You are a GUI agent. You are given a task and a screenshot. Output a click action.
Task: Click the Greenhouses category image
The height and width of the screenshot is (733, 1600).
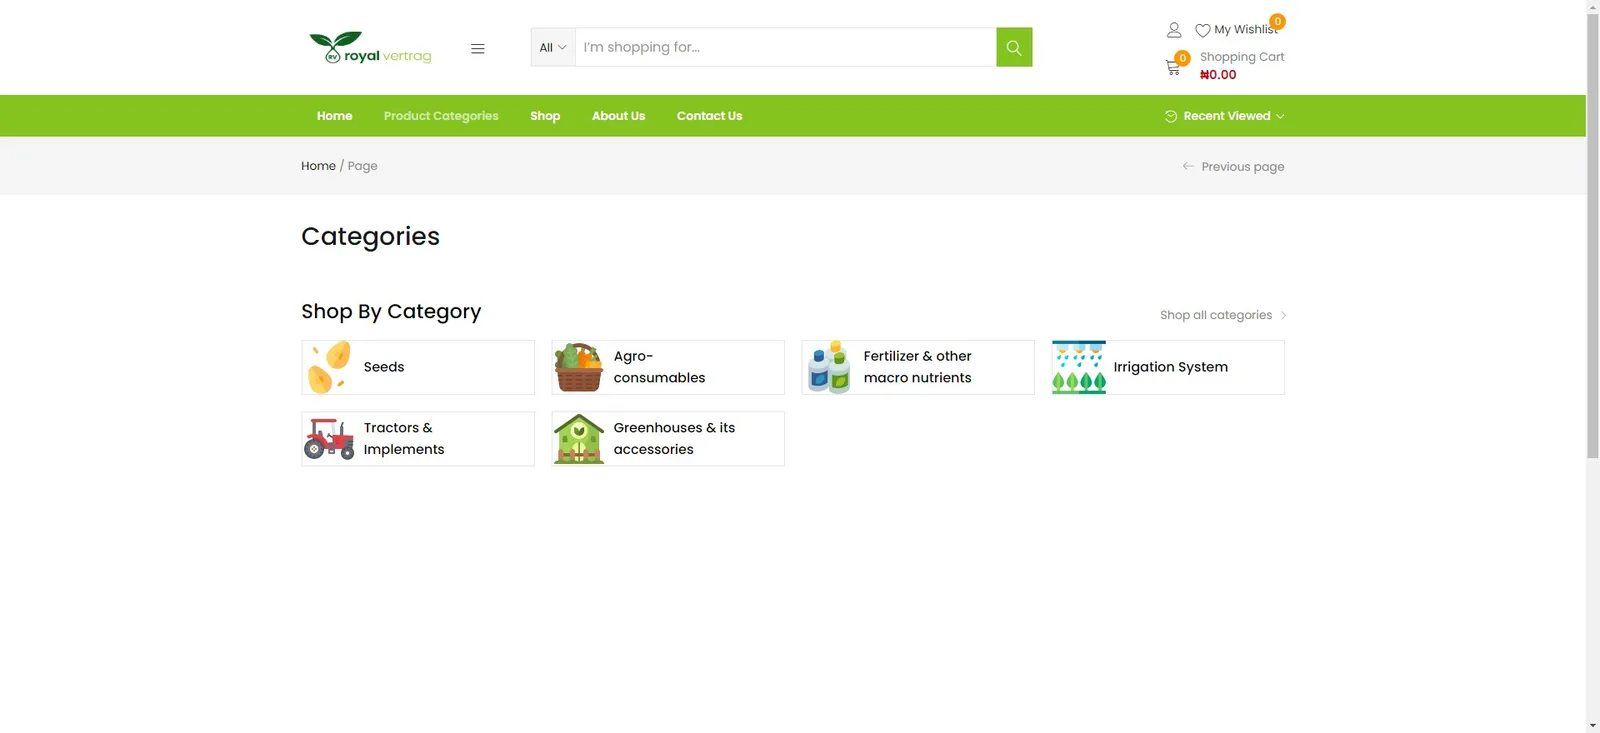pyautogui.click(x=579, y=439)
